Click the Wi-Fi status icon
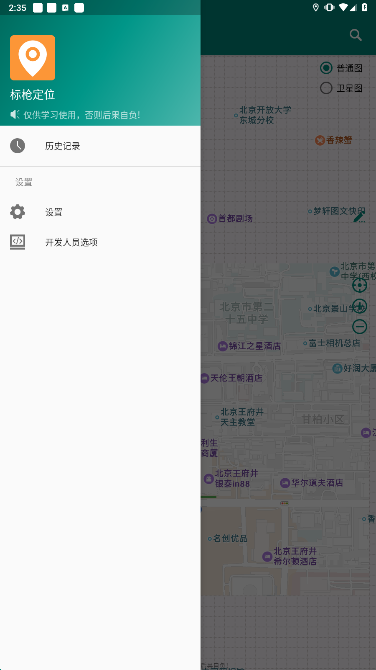 343,7
